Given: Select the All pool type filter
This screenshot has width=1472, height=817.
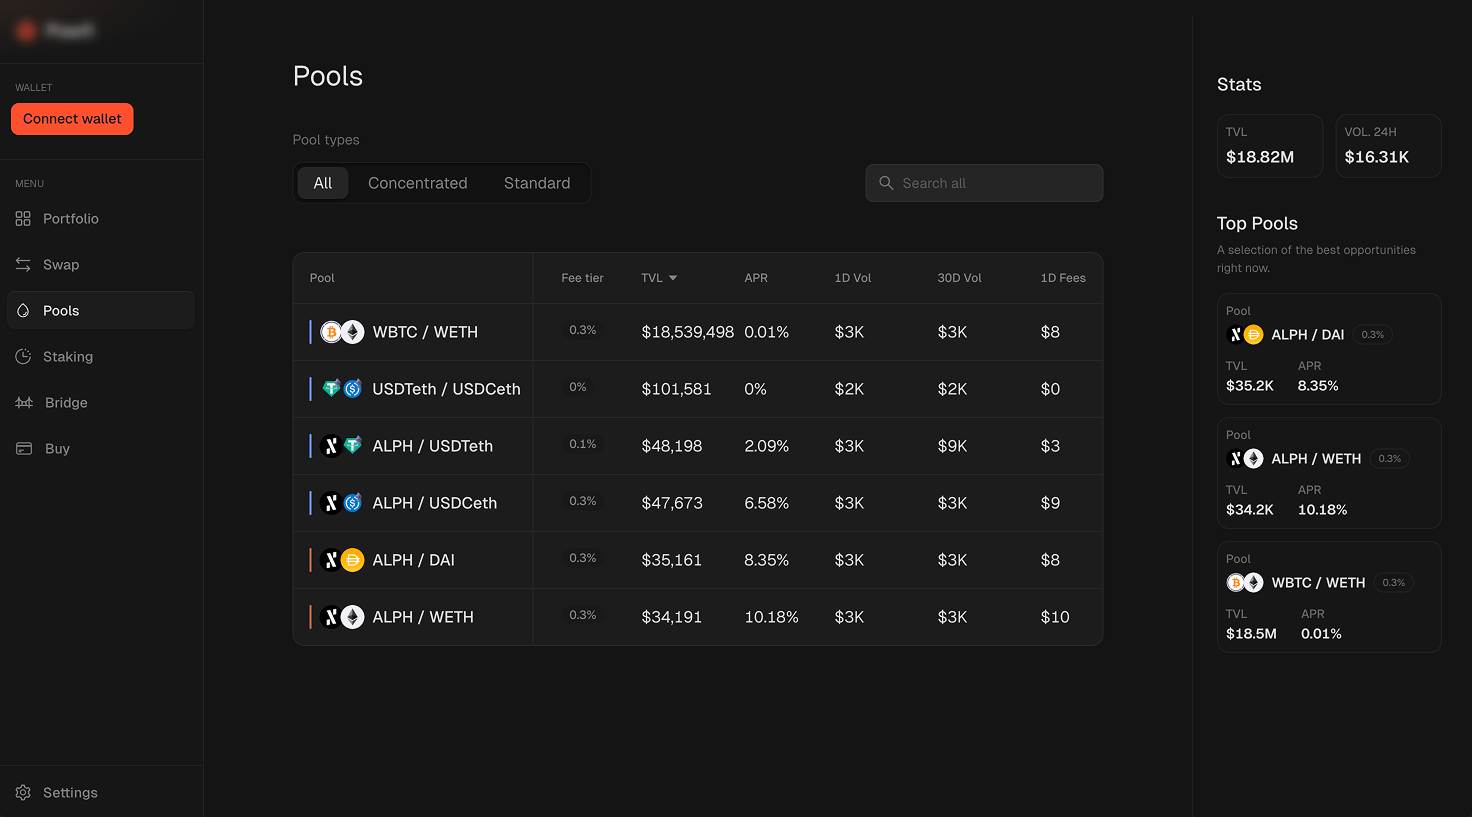Looking at the screenshot, I should [323, 183].
